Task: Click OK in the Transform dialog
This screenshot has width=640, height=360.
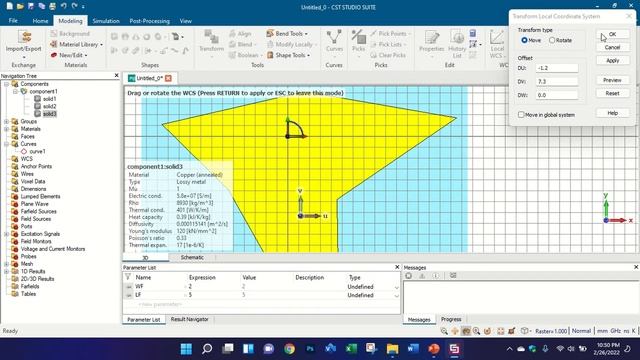Action: pyautogui.click(x=612, y=35)
